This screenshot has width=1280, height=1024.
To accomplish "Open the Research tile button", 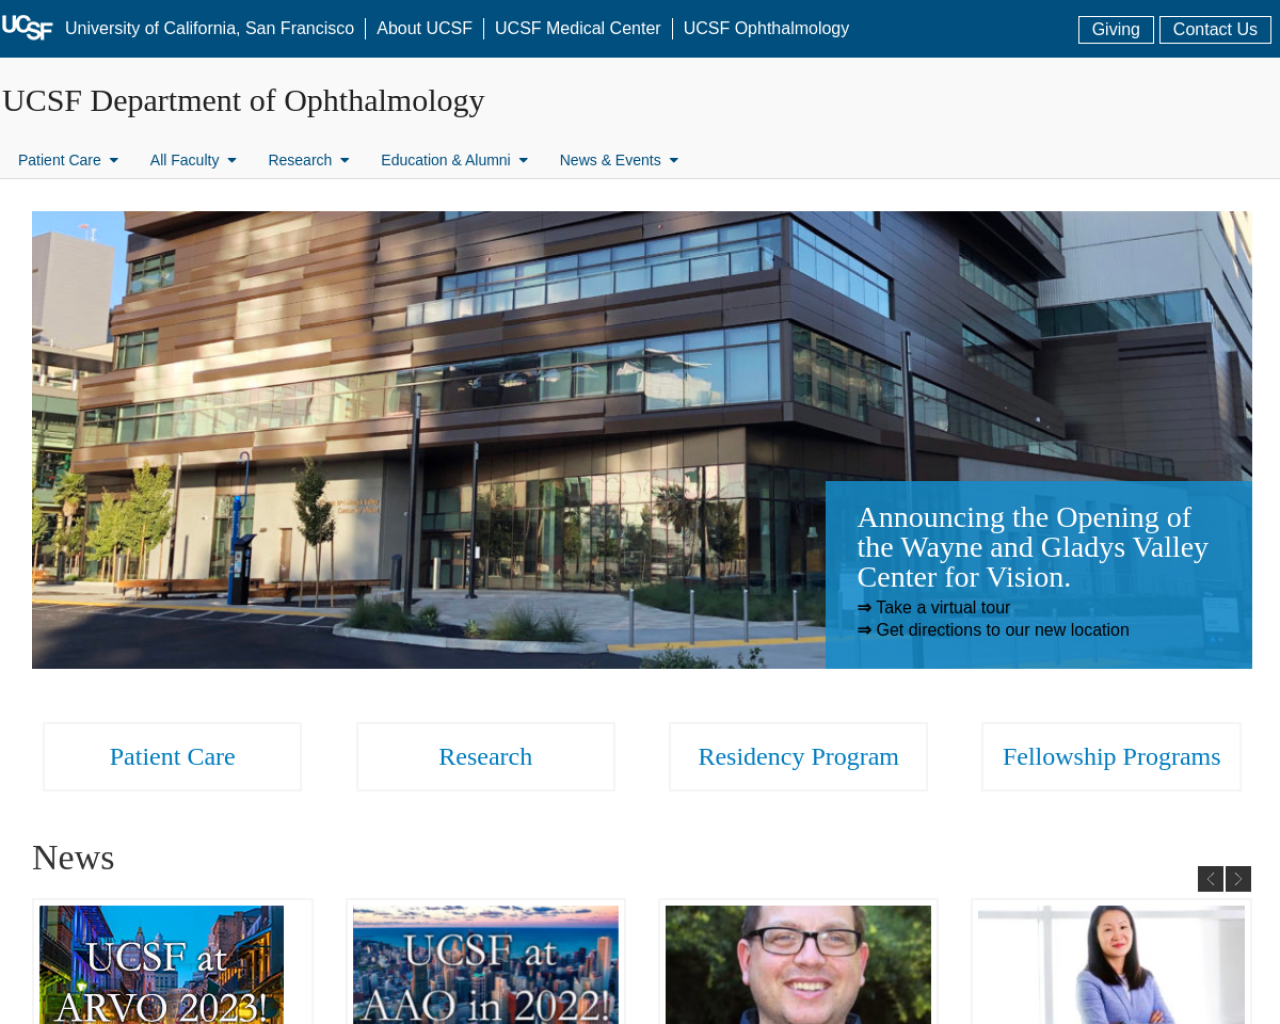I will (x=485, y=757).
